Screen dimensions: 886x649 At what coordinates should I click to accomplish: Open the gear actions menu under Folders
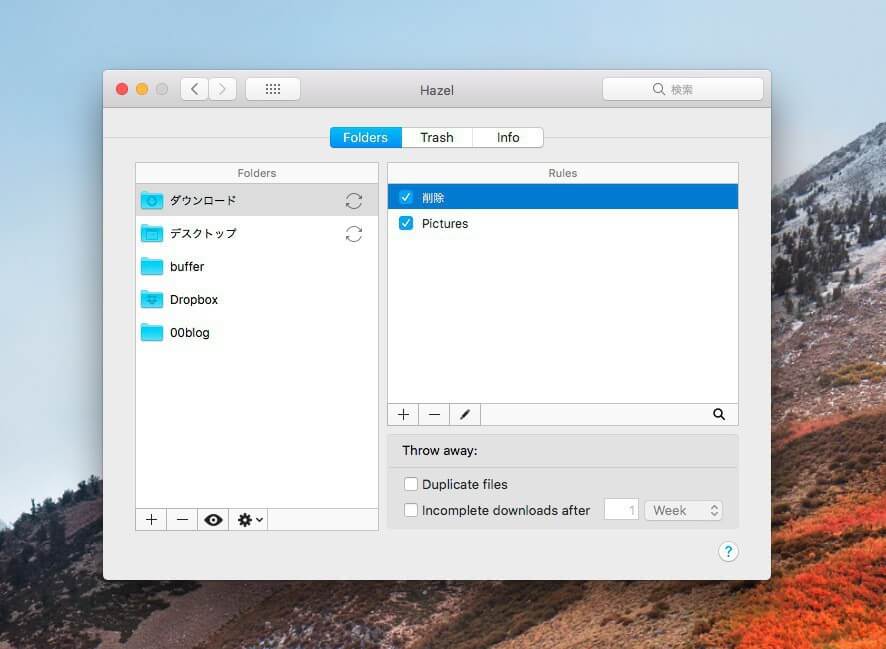[x=249, y=520]
